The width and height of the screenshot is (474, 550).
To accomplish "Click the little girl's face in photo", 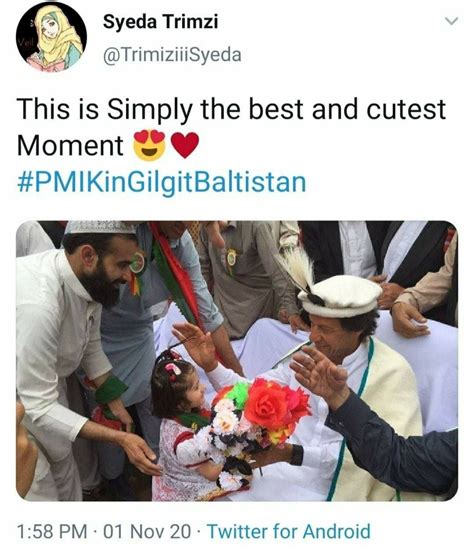I will click(x=191, y=392).
